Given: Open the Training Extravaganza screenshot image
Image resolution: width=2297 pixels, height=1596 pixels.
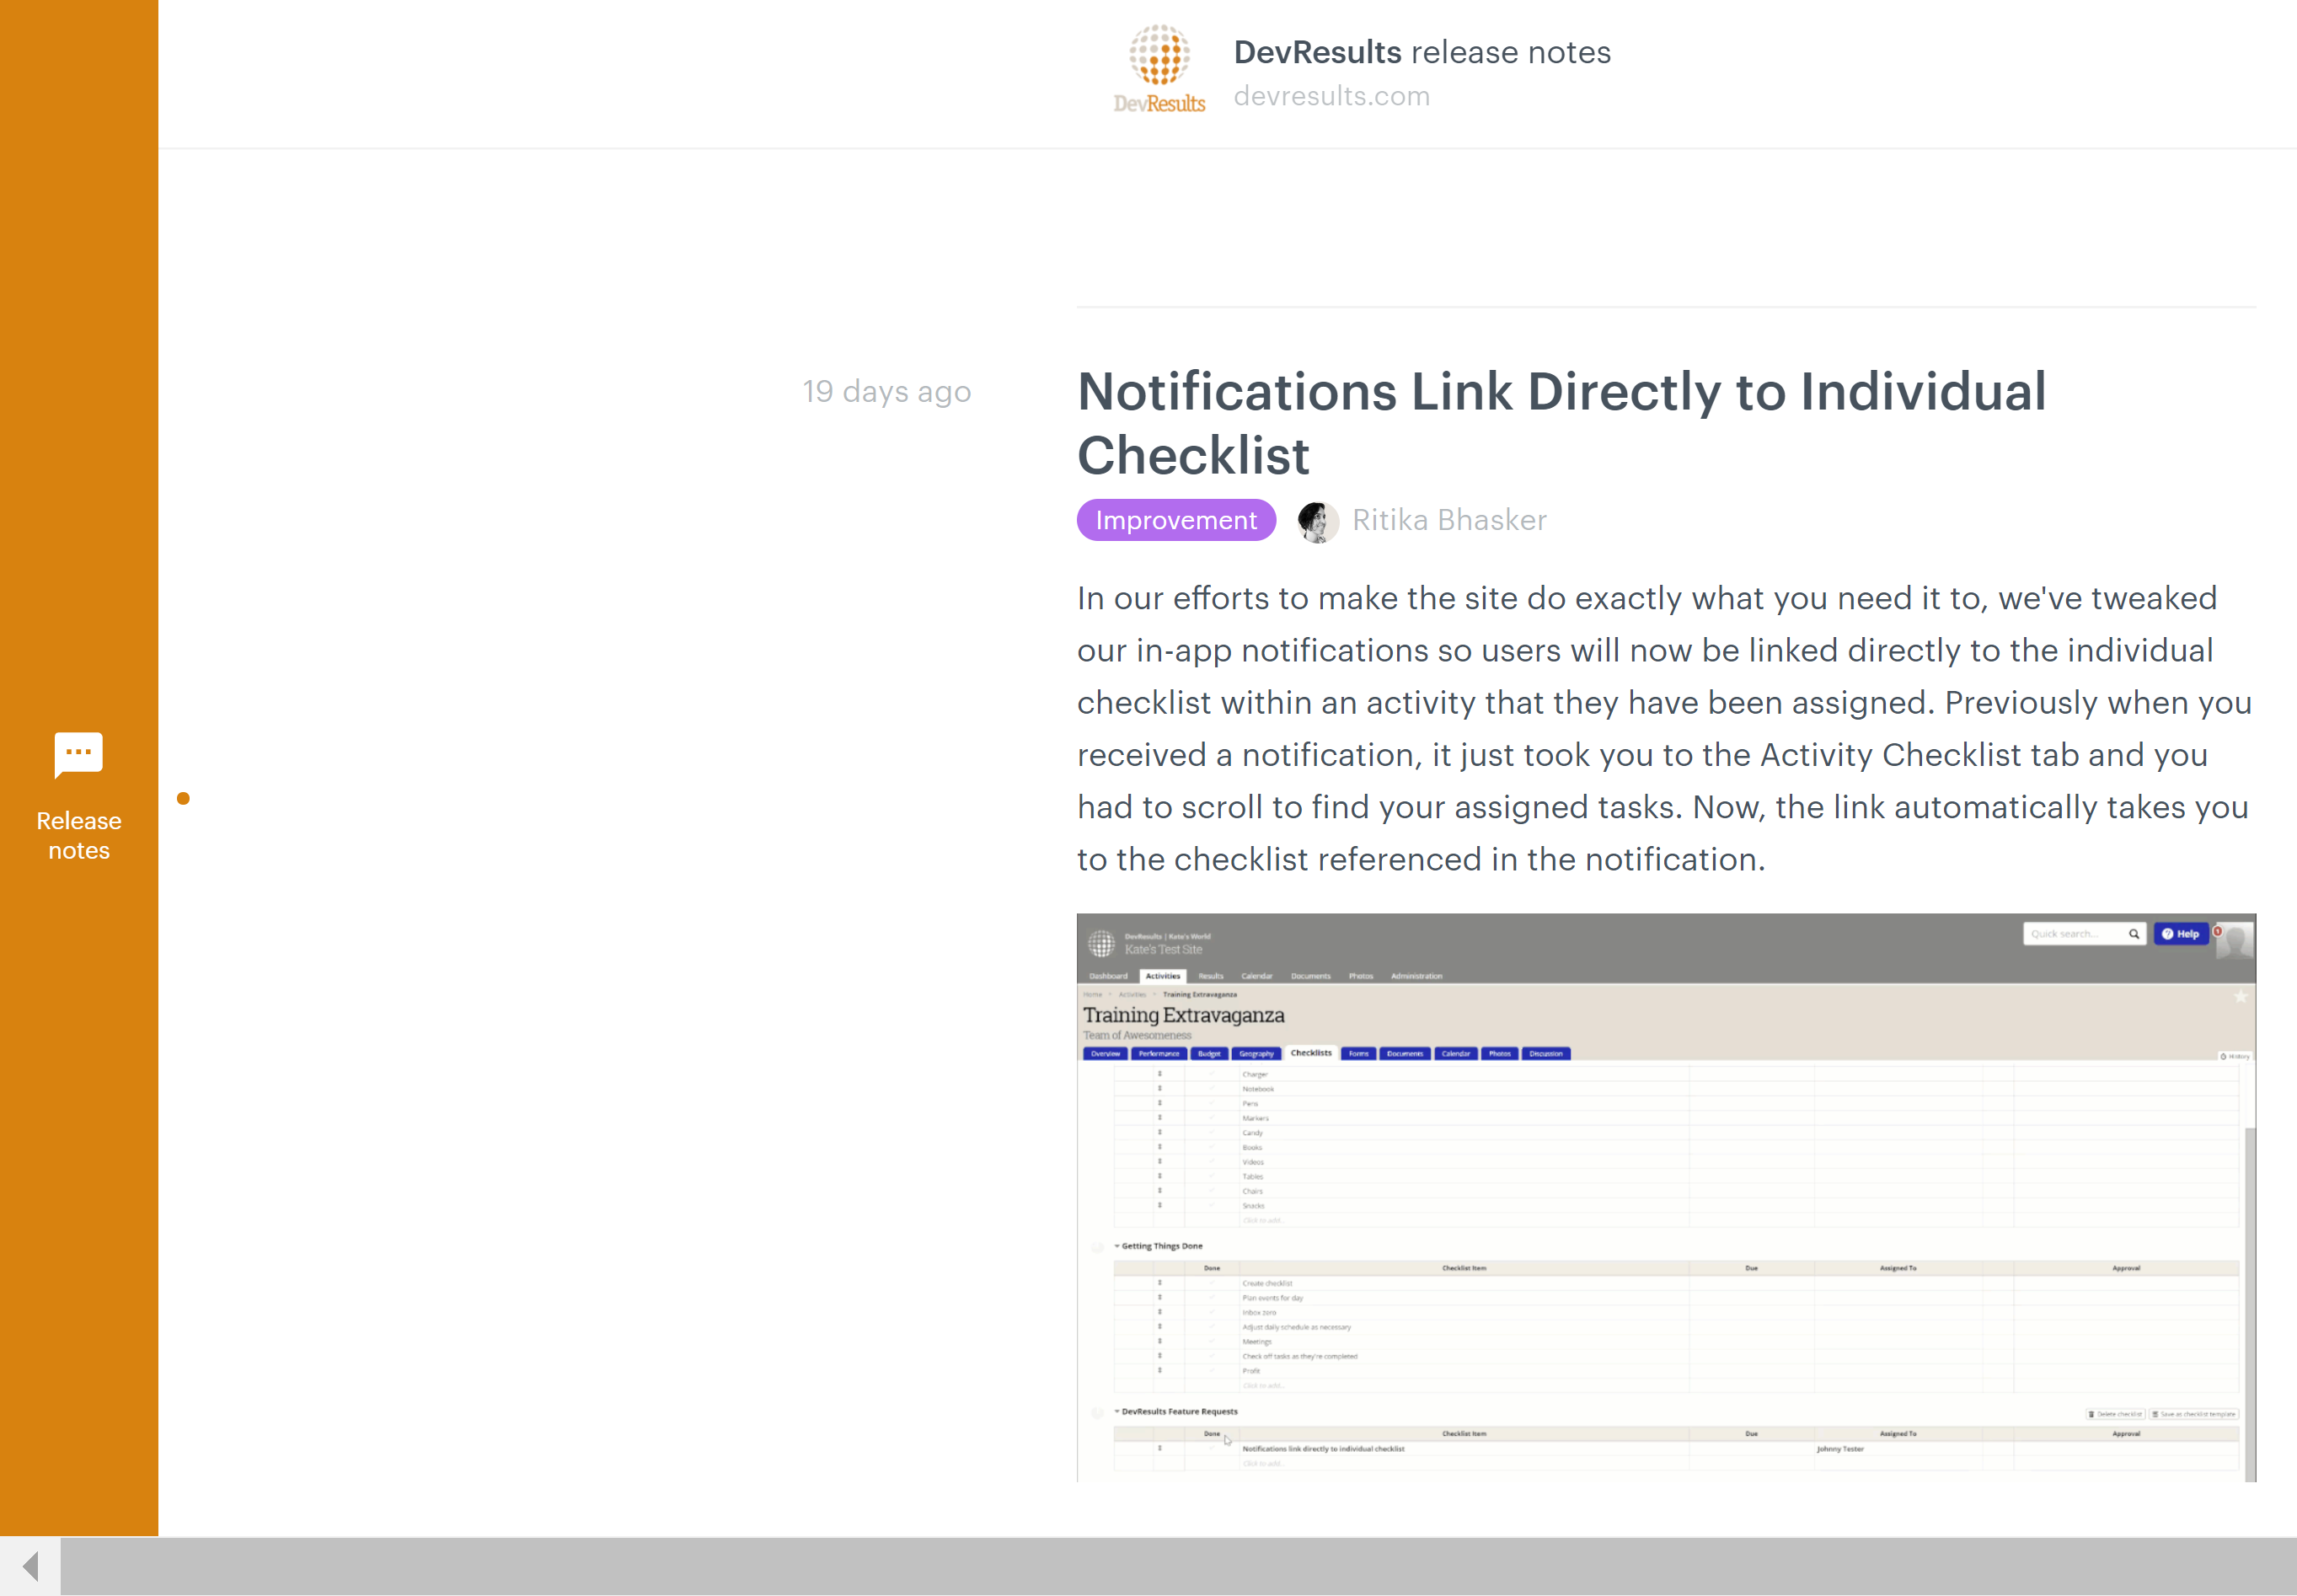Looking at the screenshot, I should pos(1666,1197).
